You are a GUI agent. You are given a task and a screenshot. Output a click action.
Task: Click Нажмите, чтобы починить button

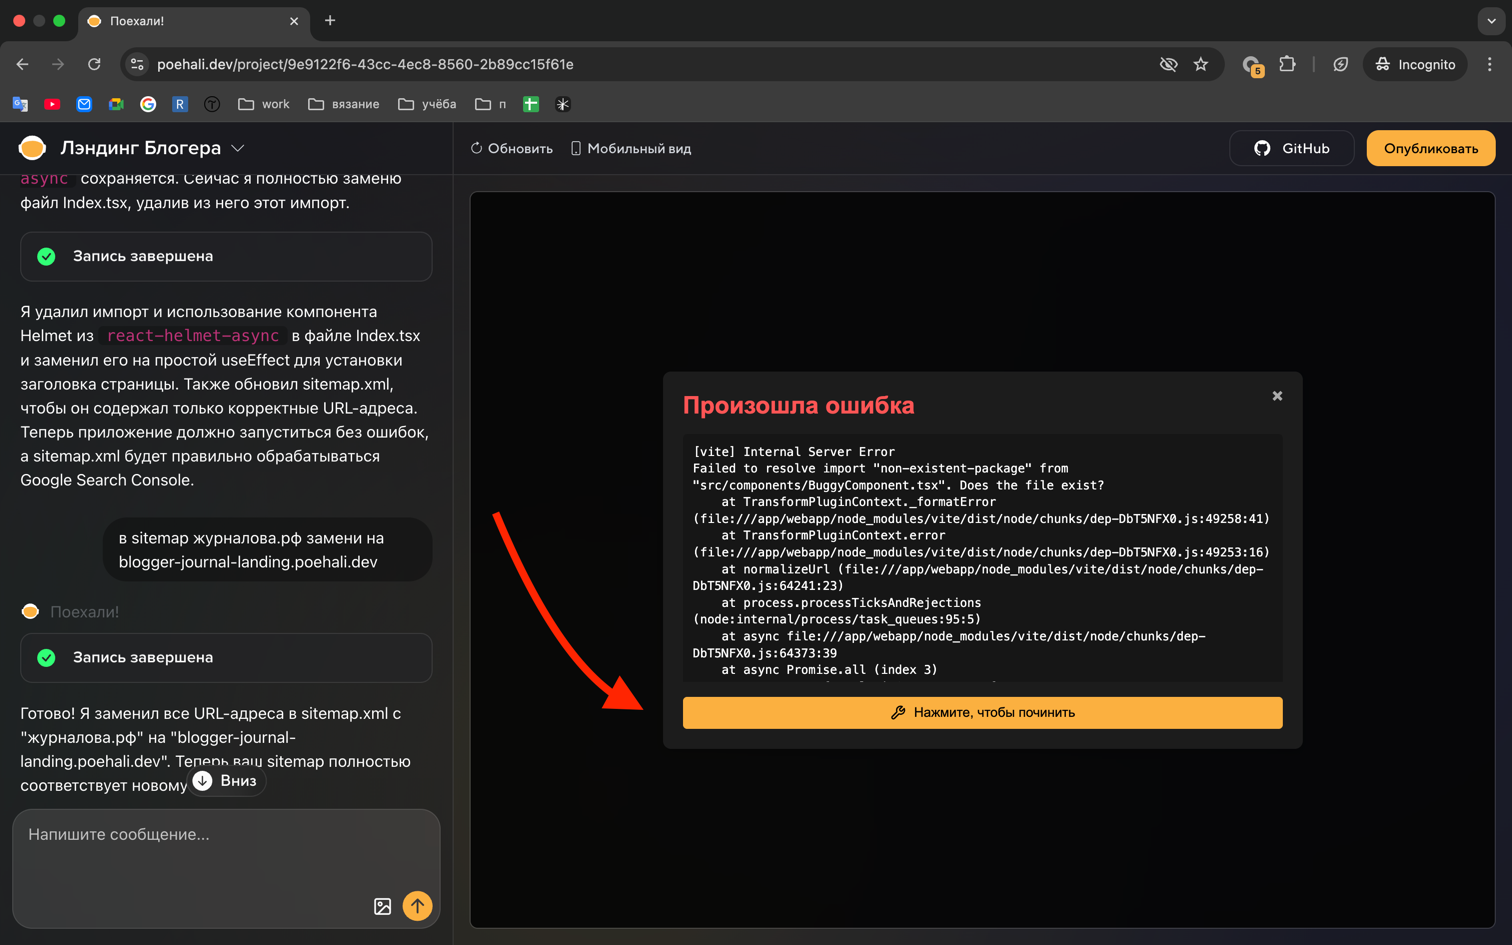pyautogui.click(x=982, y=712)
